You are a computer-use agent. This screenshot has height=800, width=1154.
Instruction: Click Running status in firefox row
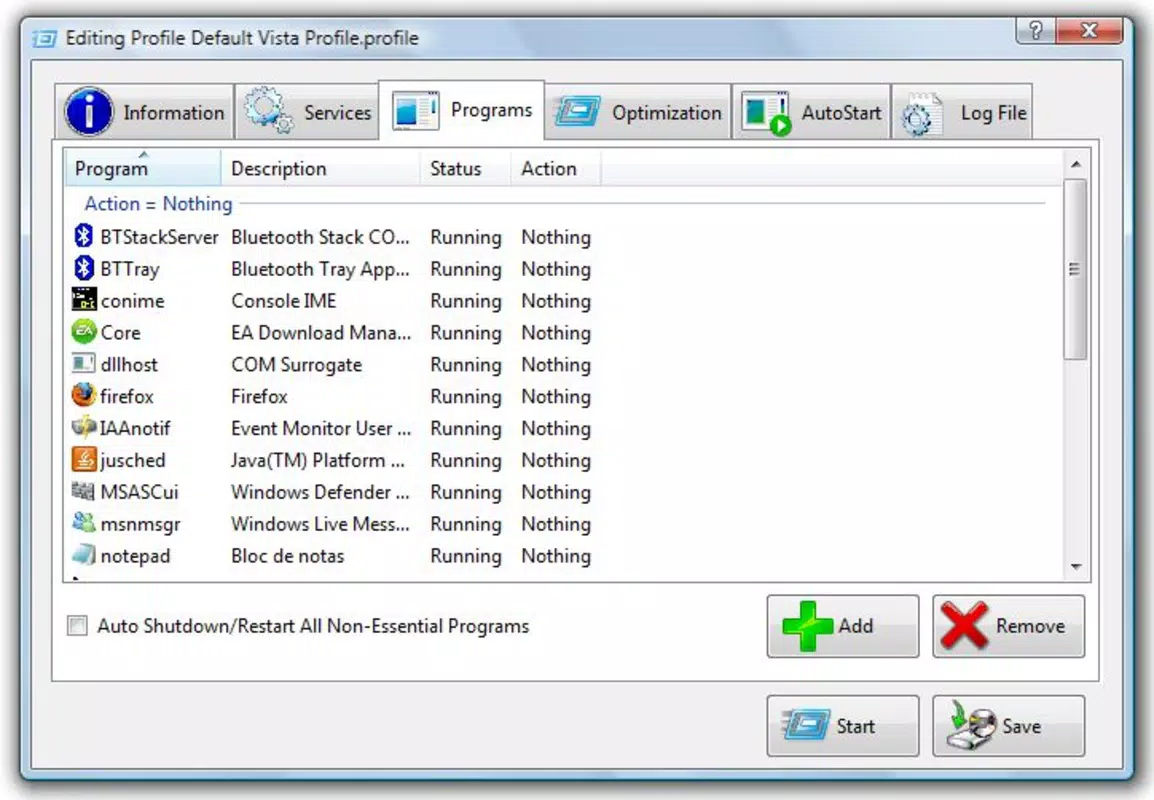(x=466, y=396)
